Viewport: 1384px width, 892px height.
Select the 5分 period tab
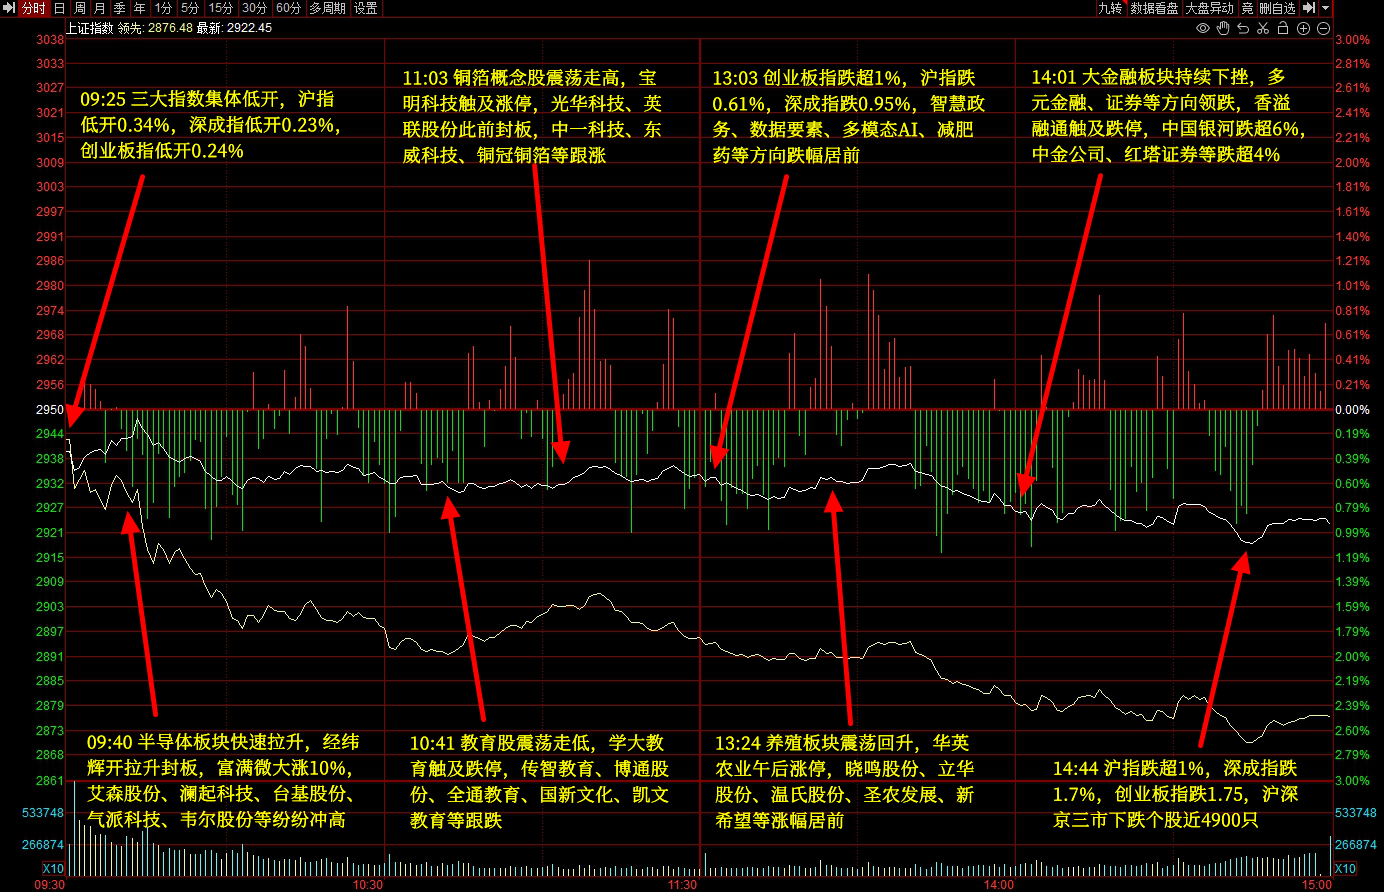click(189, 8)
